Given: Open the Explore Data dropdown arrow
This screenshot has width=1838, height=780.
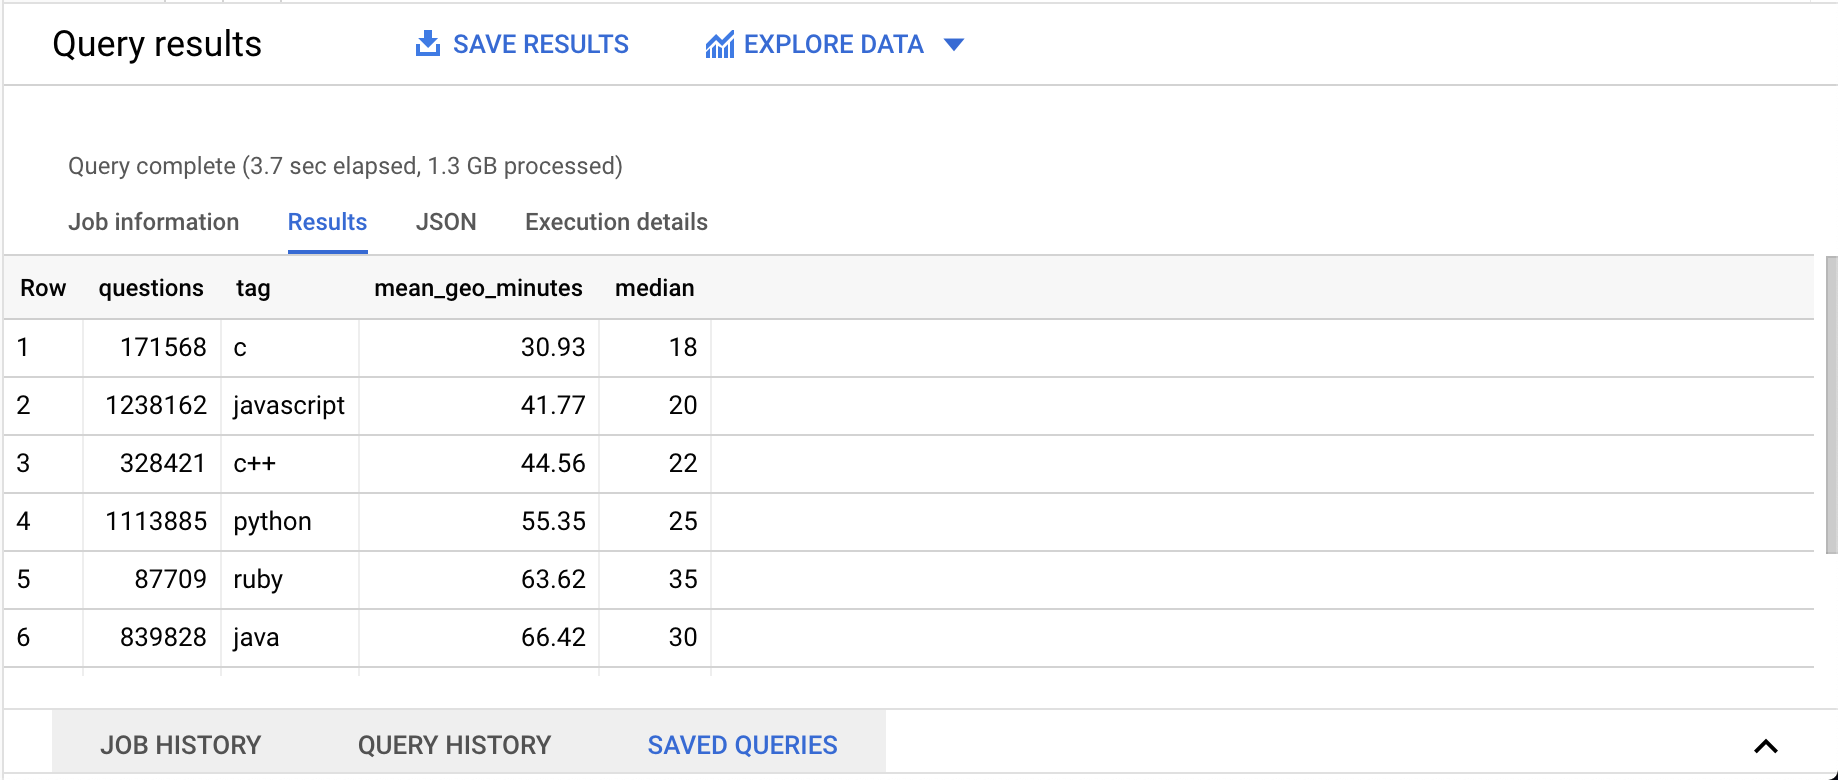Looking at the screenshot, I should point(954,45).
